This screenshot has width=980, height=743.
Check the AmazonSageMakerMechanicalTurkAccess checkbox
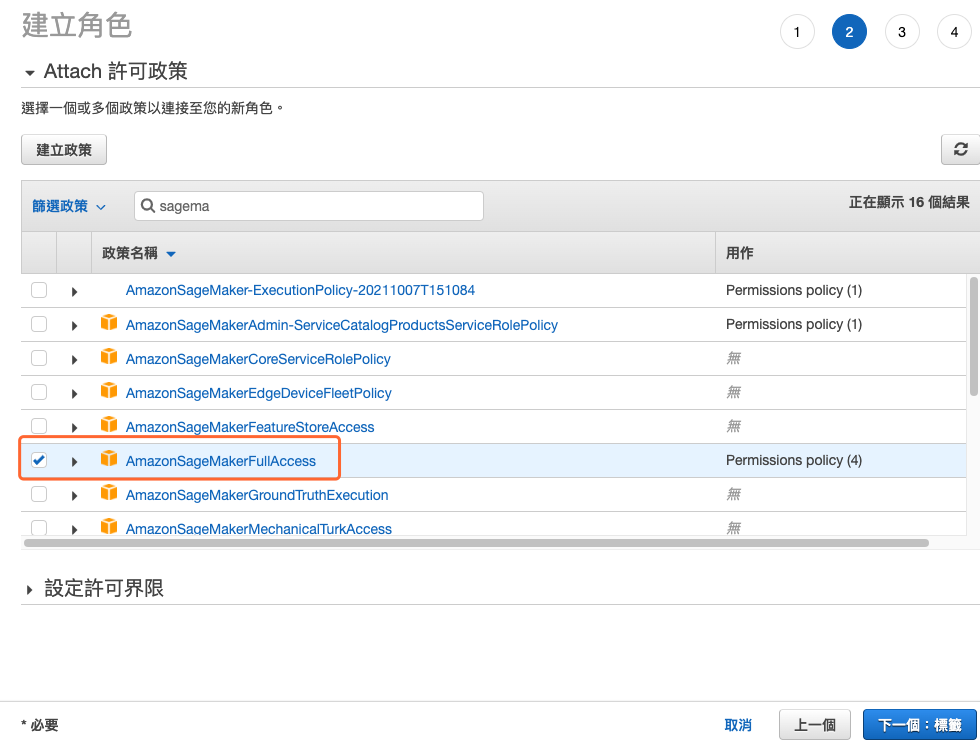click(x=39, y=527)
